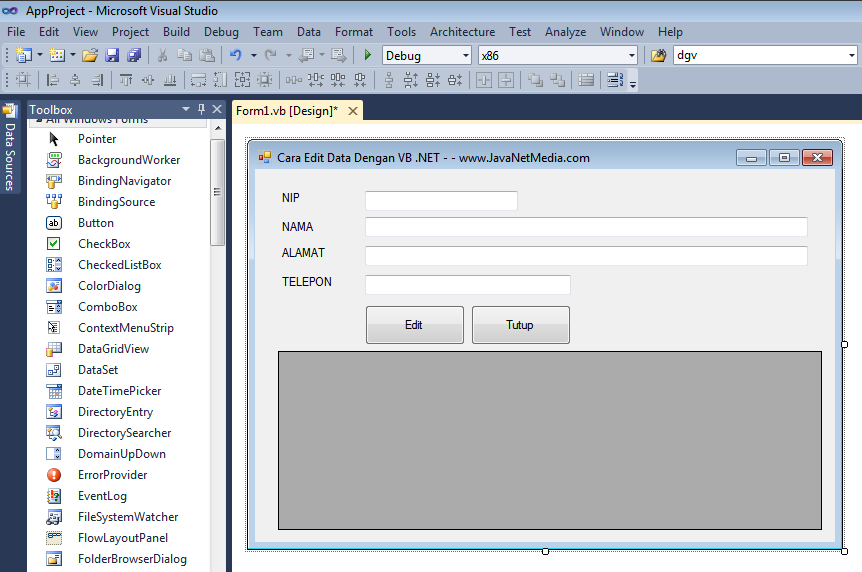Select BindingNavigator in Toolbox
This screenshot has height=572, width=862.
pyautogui.click(x=124, y=181)
